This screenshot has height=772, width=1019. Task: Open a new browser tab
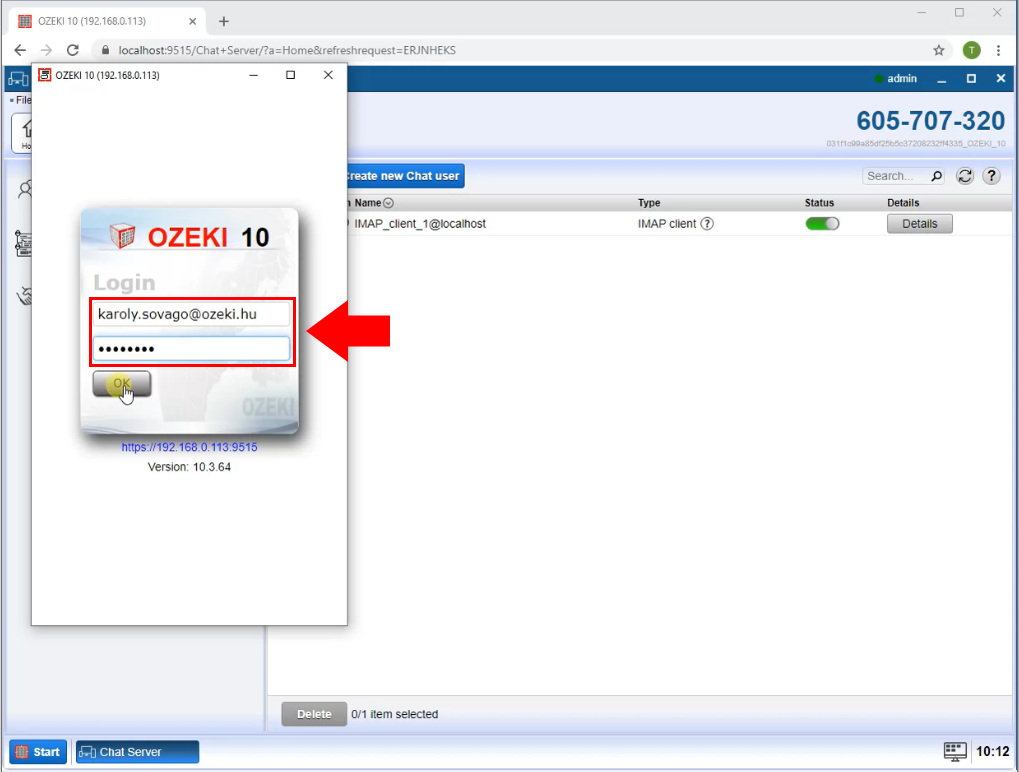224,21
